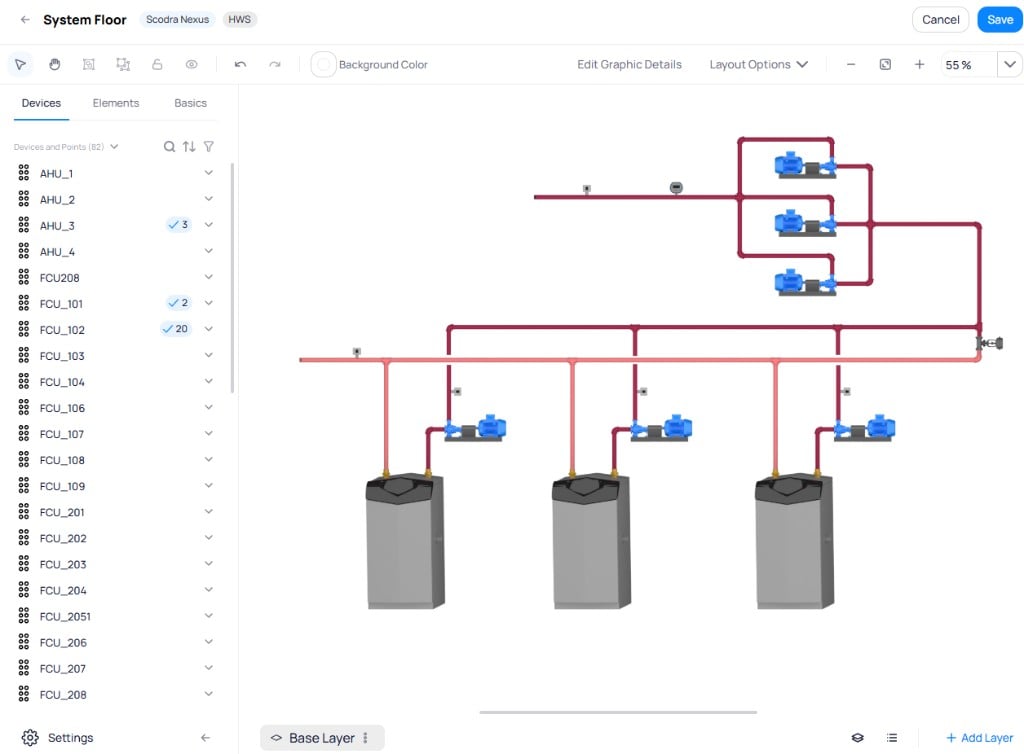This screenshot has height=754, width=1024.
Task: Go back using the header back arrow
Action: 25,20
